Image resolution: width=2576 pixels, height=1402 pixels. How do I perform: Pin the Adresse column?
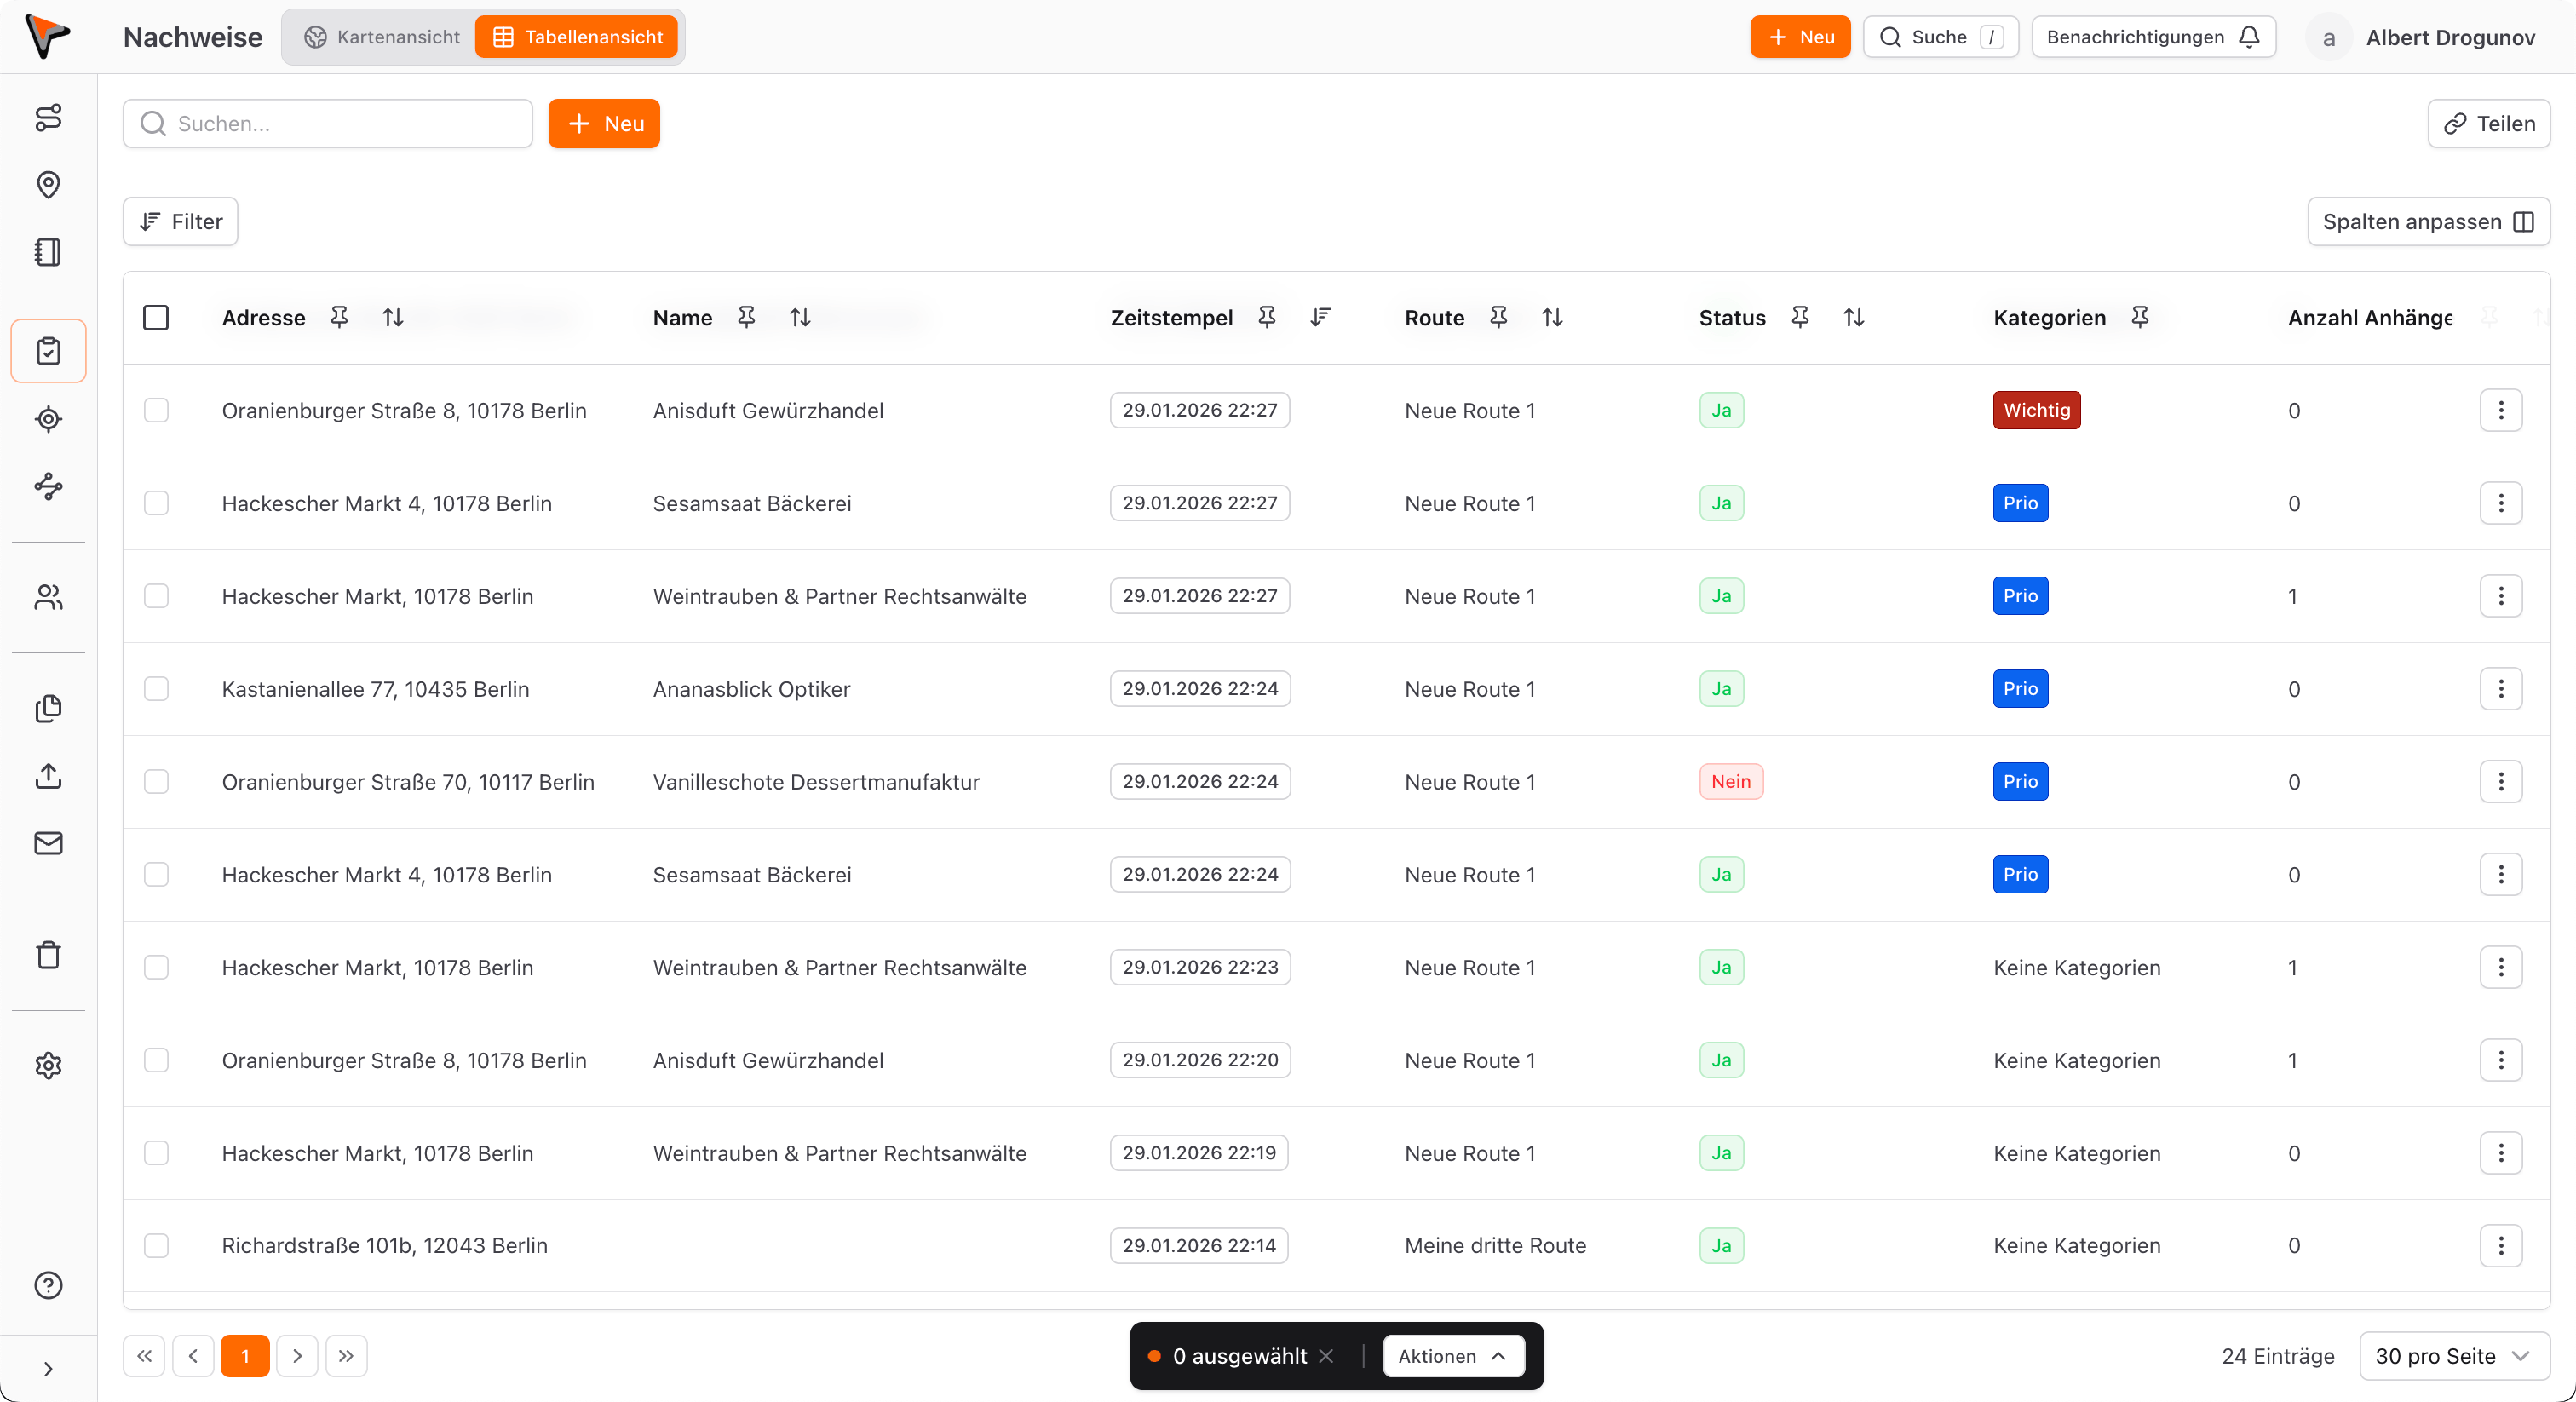tap(339, 317)
